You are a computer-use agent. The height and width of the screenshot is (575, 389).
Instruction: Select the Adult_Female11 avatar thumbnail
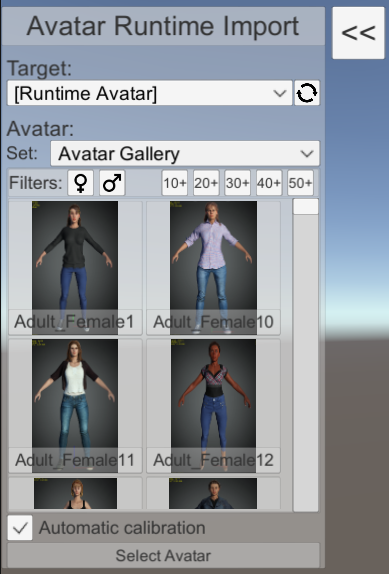[75, 406]
